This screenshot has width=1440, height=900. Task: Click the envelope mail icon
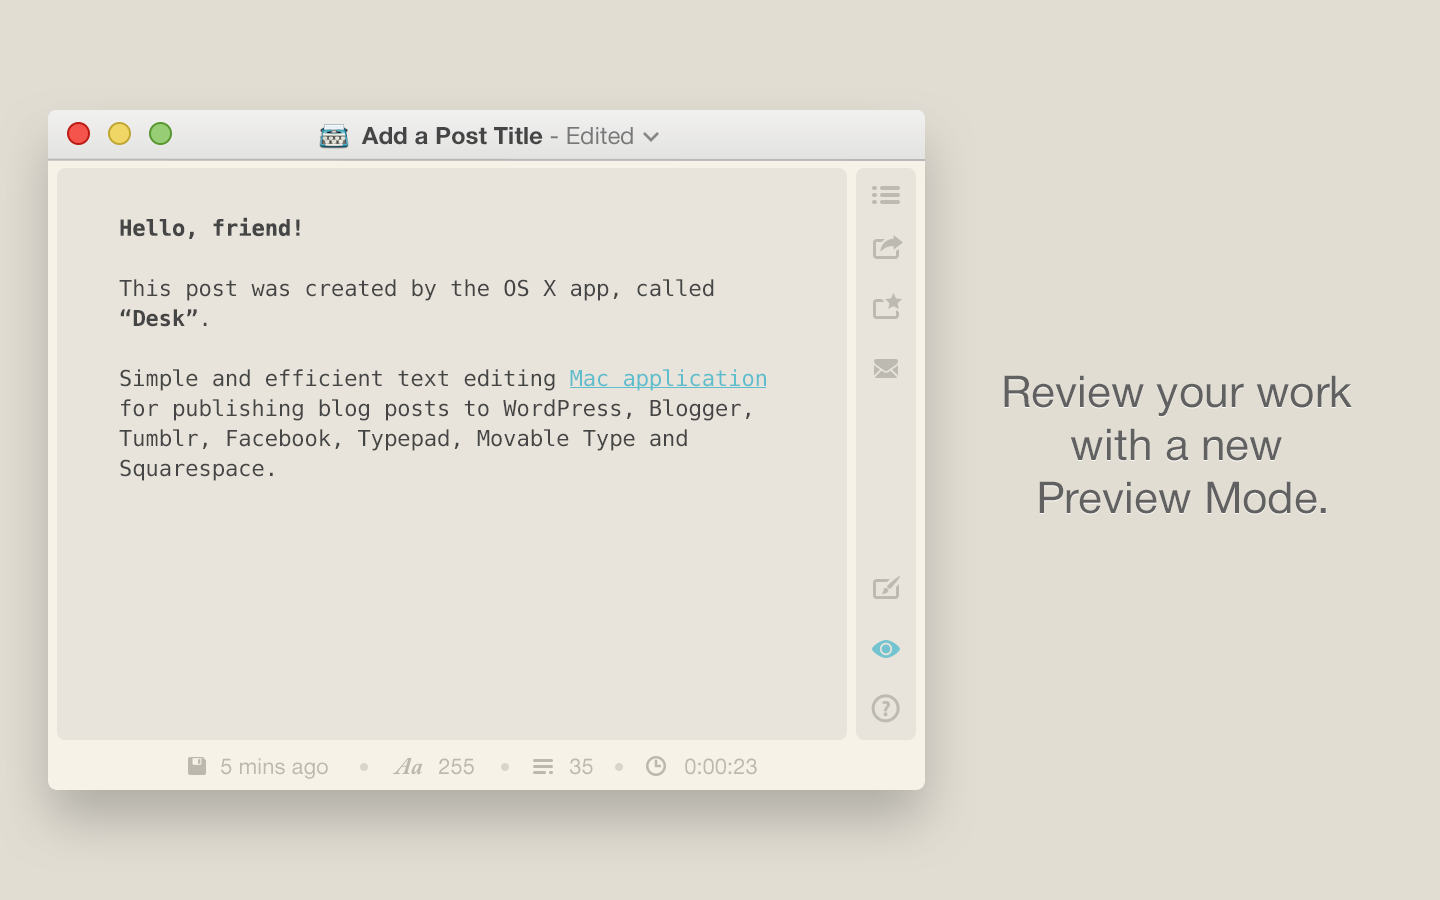tap(886, 369)
